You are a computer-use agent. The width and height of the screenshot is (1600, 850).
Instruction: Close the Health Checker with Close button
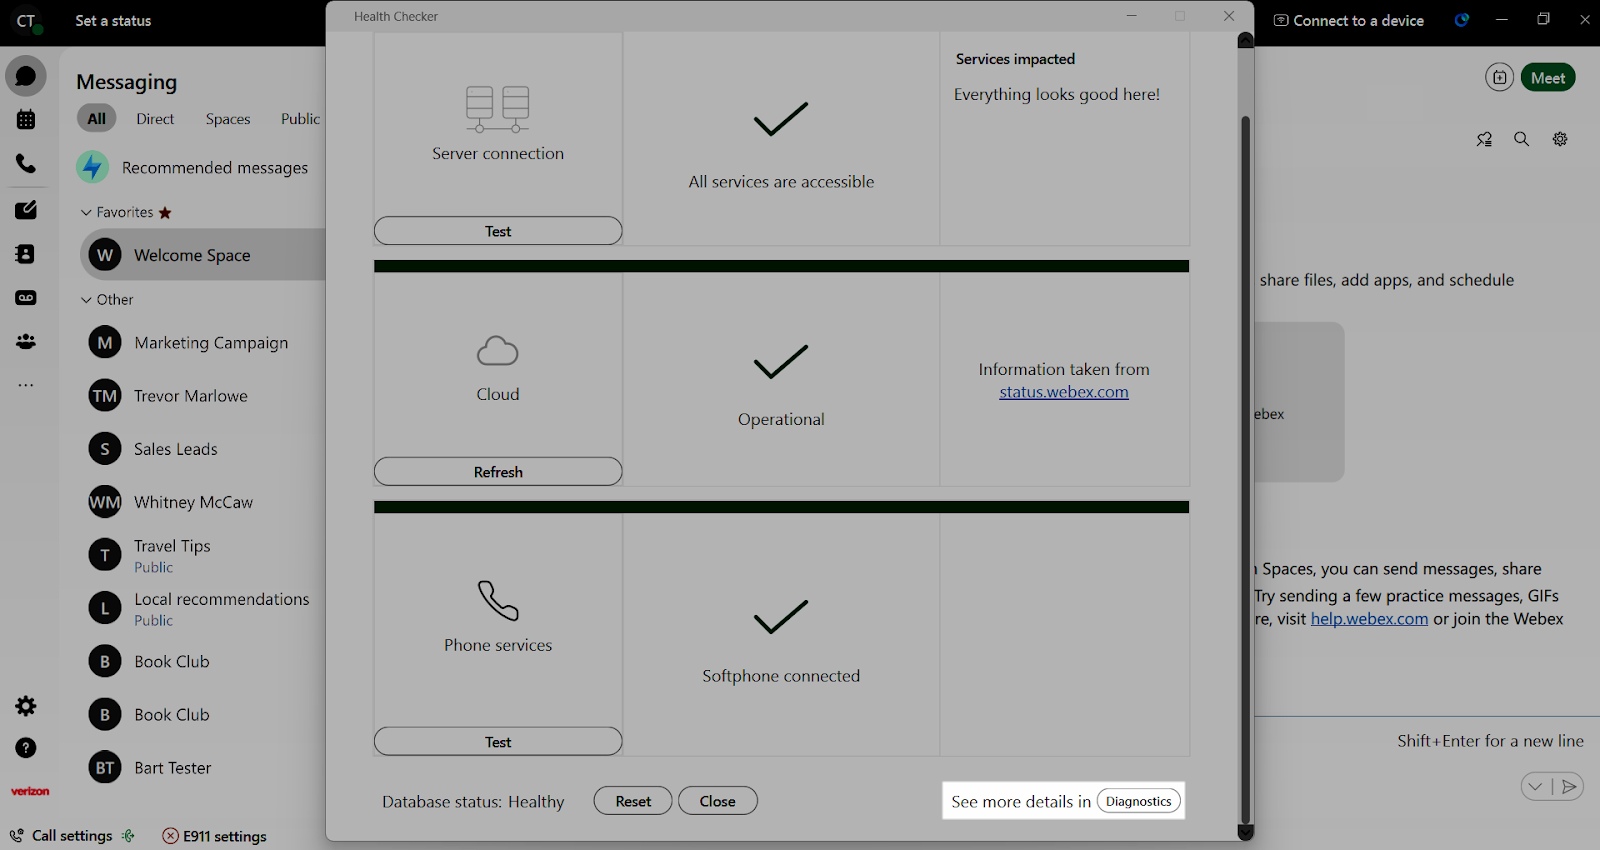click(717, 801)
